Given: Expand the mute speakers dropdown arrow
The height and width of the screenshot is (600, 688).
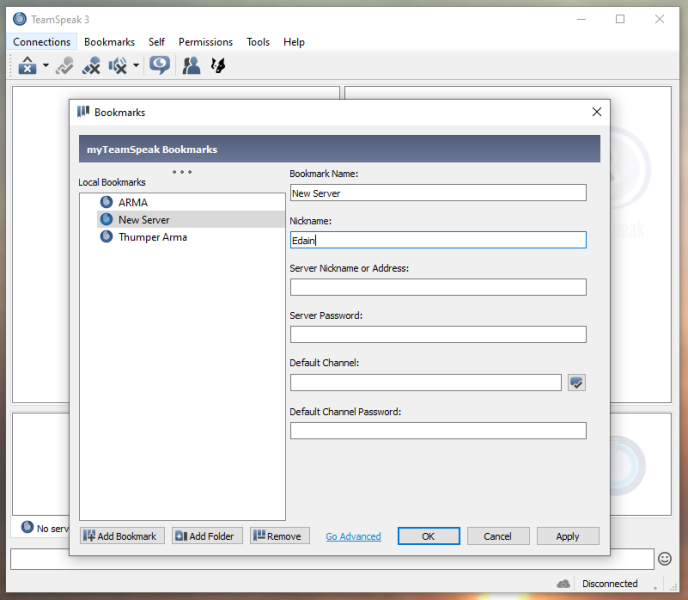Looking at the screenshot, I should [135, 67].
